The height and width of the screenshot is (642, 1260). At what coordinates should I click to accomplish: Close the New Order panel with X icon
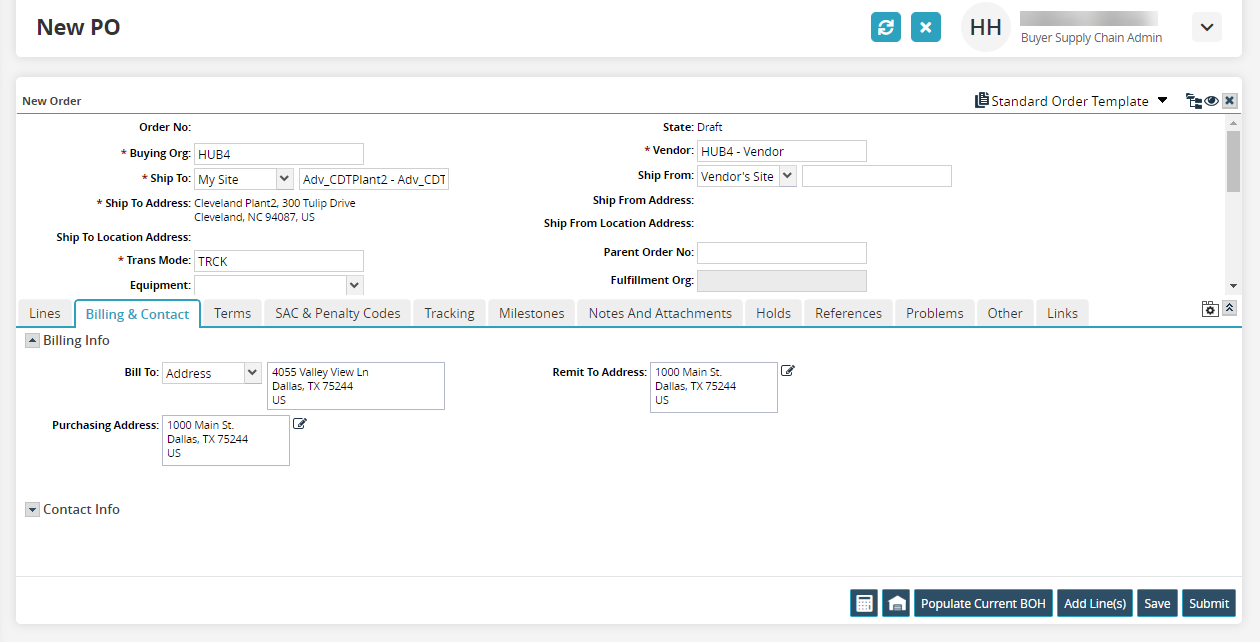tap(1230, 101)
